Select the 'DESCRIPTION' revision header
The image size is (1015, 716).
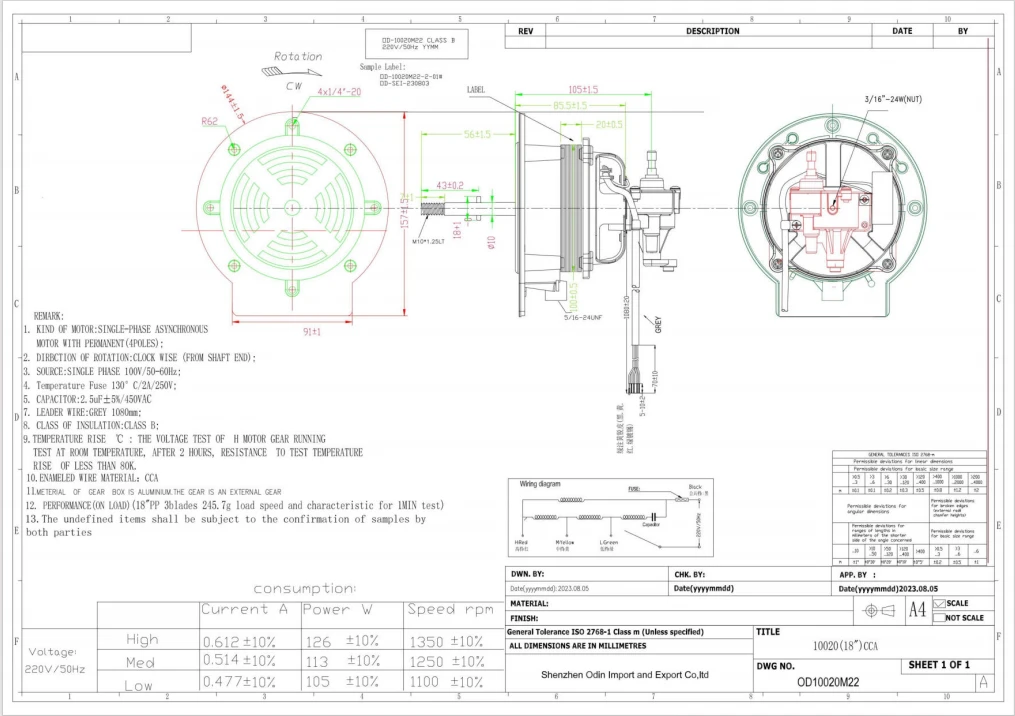click(713, 31)
